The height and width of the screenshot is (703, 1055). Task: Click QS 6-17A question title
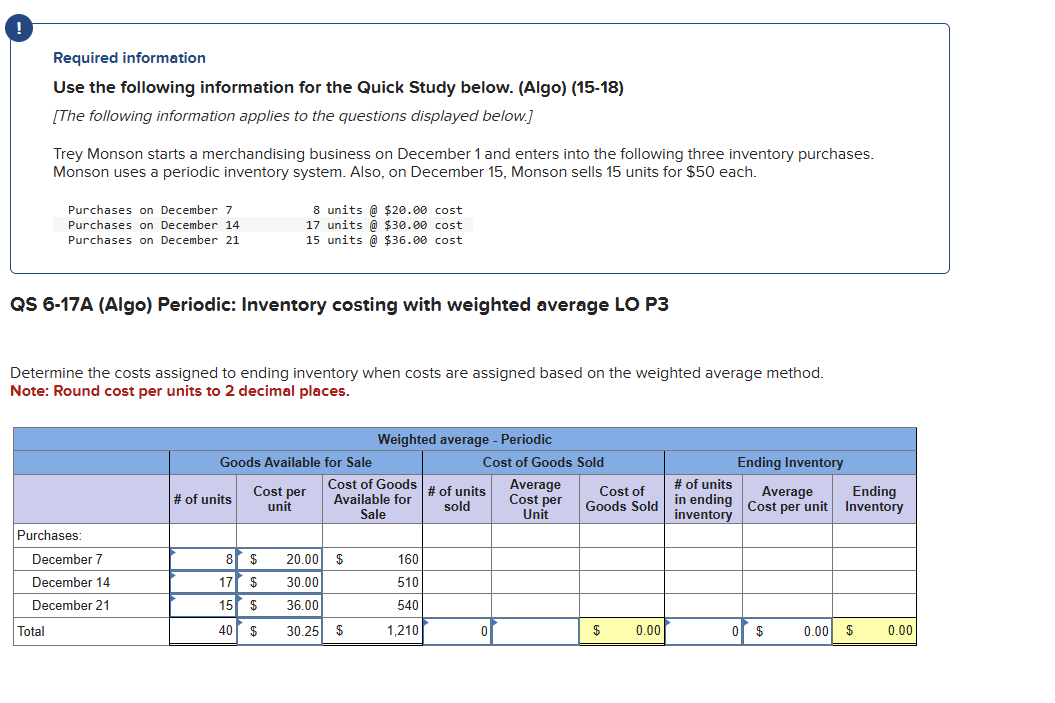pos(339,305)
